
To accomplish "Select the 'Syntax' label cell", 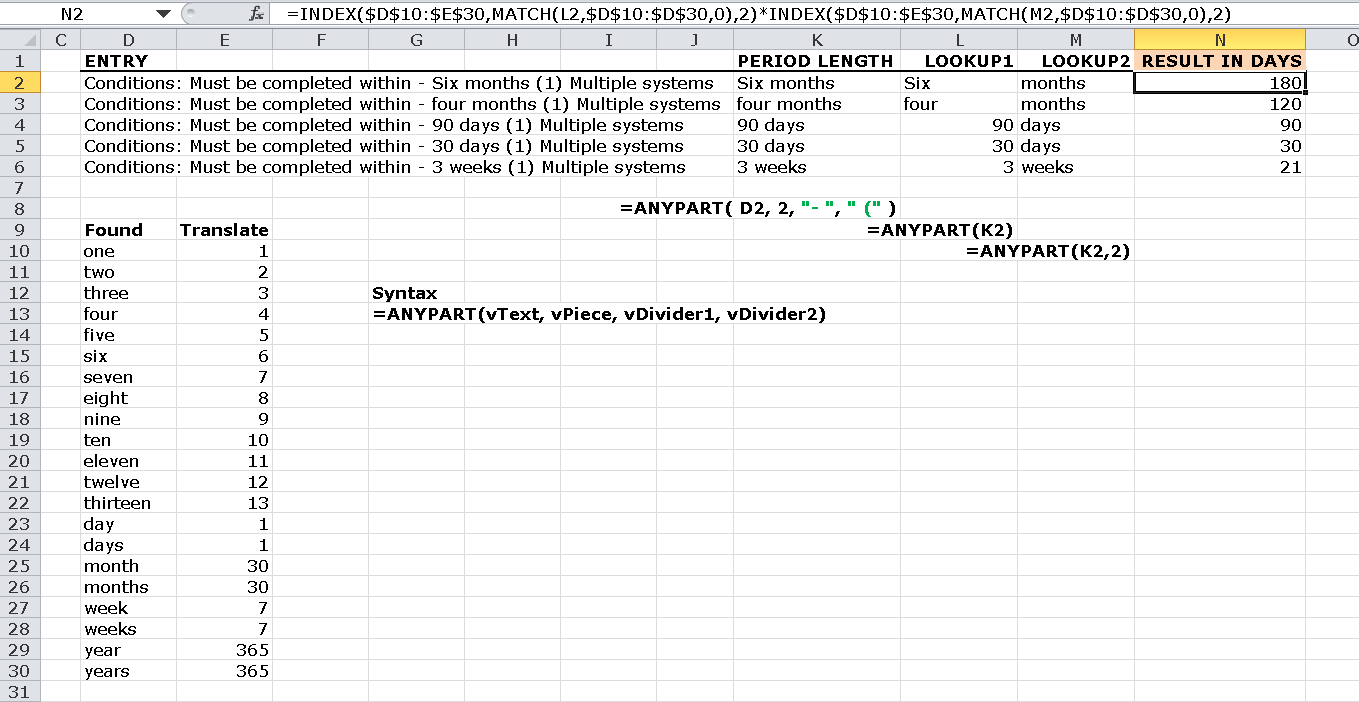I will 405,293.
